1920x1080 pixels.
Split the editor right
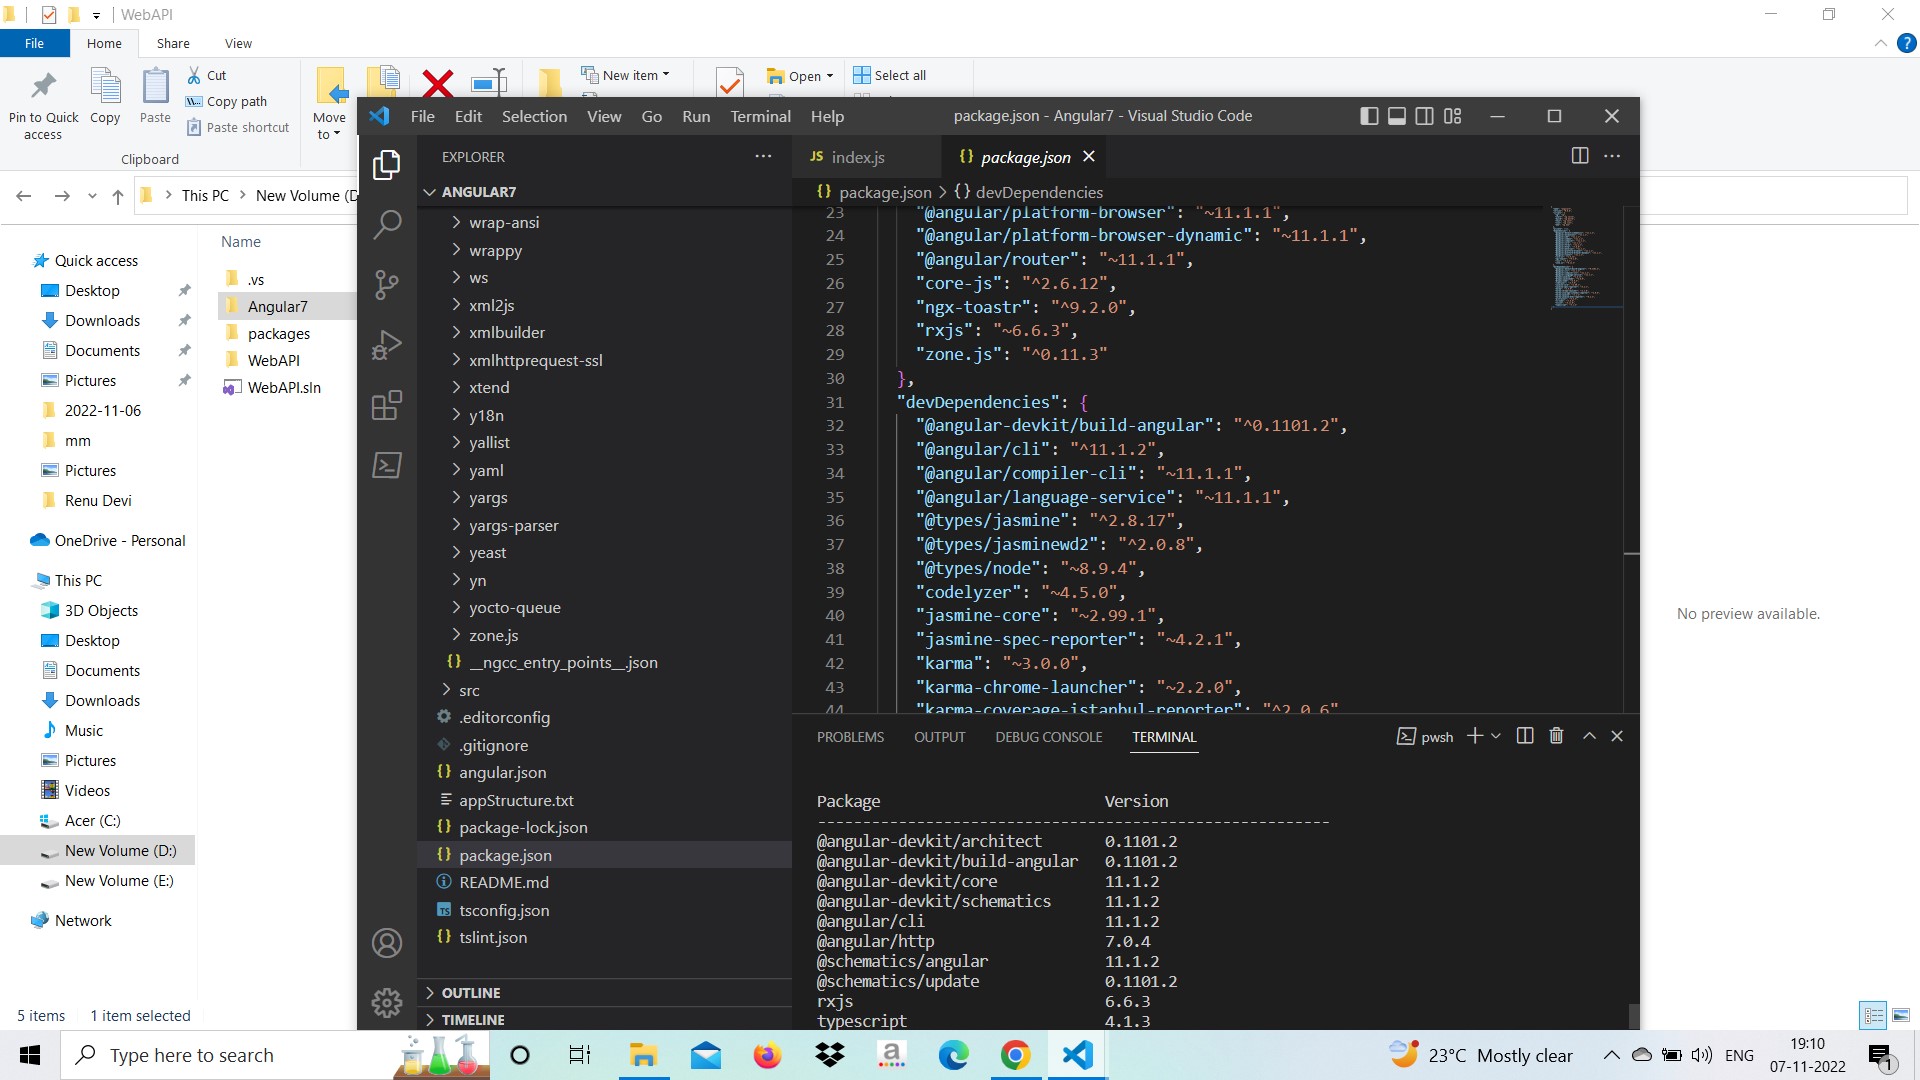click(1580, 156)
